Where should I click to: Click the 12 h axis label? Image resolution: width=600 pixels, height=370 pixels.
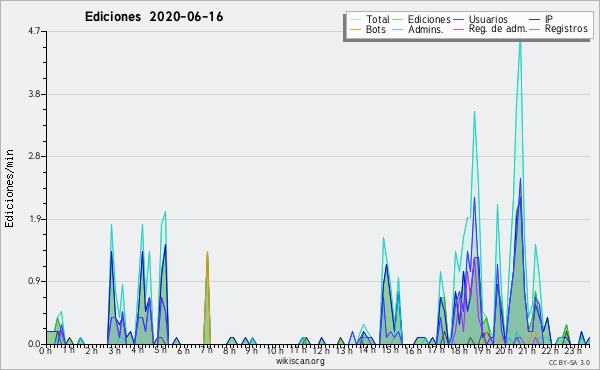[x=320, y=351]
